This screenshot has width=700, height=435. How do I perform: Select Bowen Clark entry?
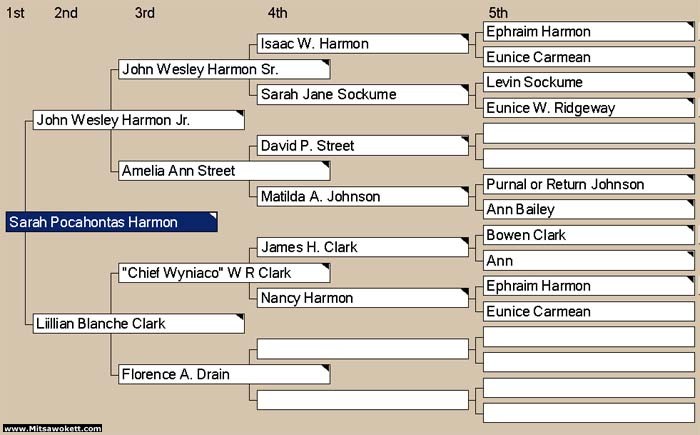588,235
